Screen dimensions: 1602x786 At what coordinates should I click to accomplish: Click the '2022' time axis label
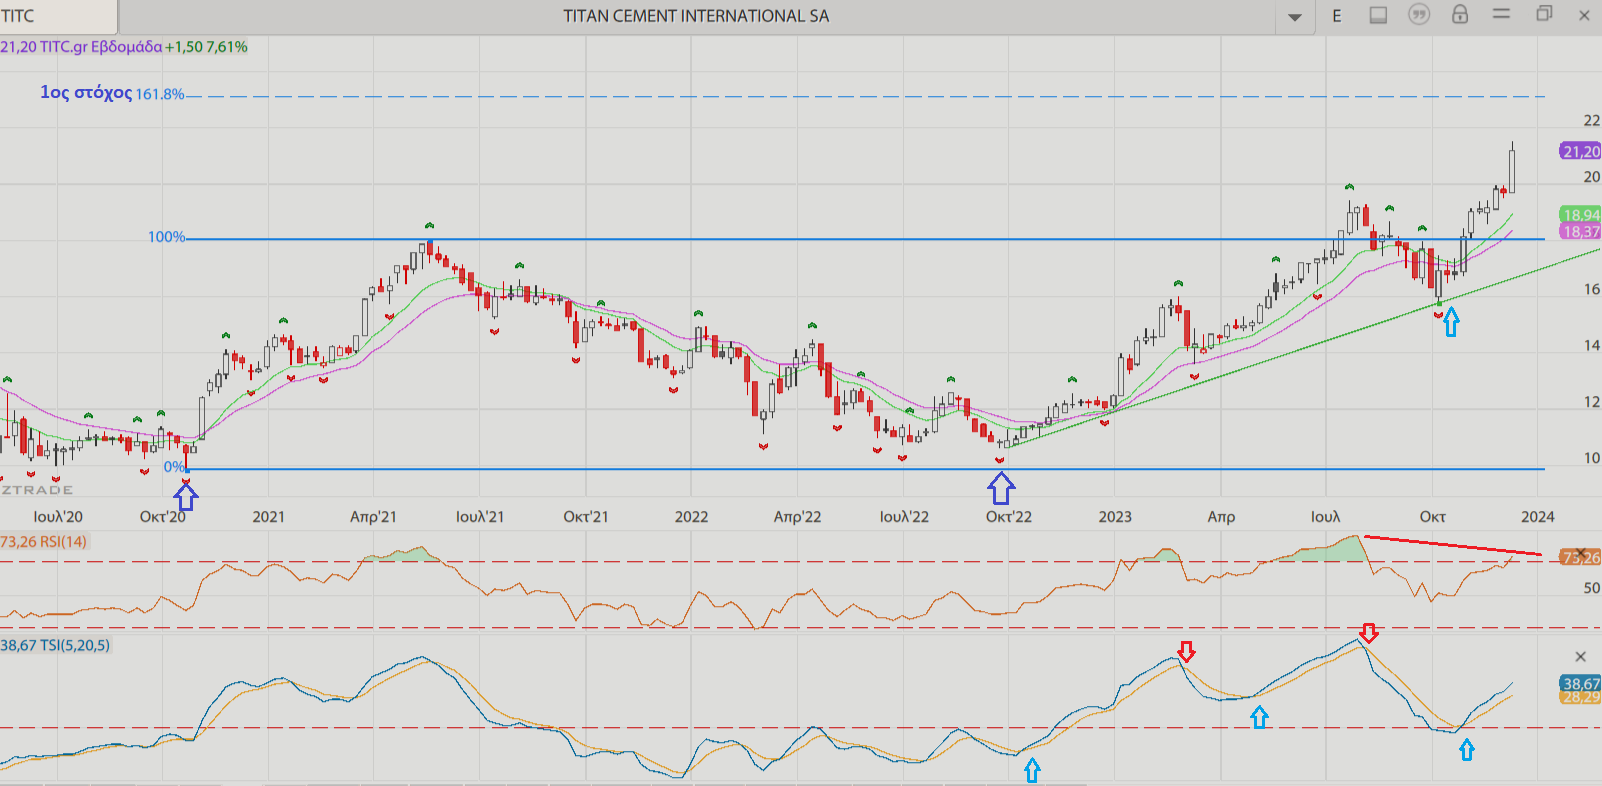coord(691,517)
